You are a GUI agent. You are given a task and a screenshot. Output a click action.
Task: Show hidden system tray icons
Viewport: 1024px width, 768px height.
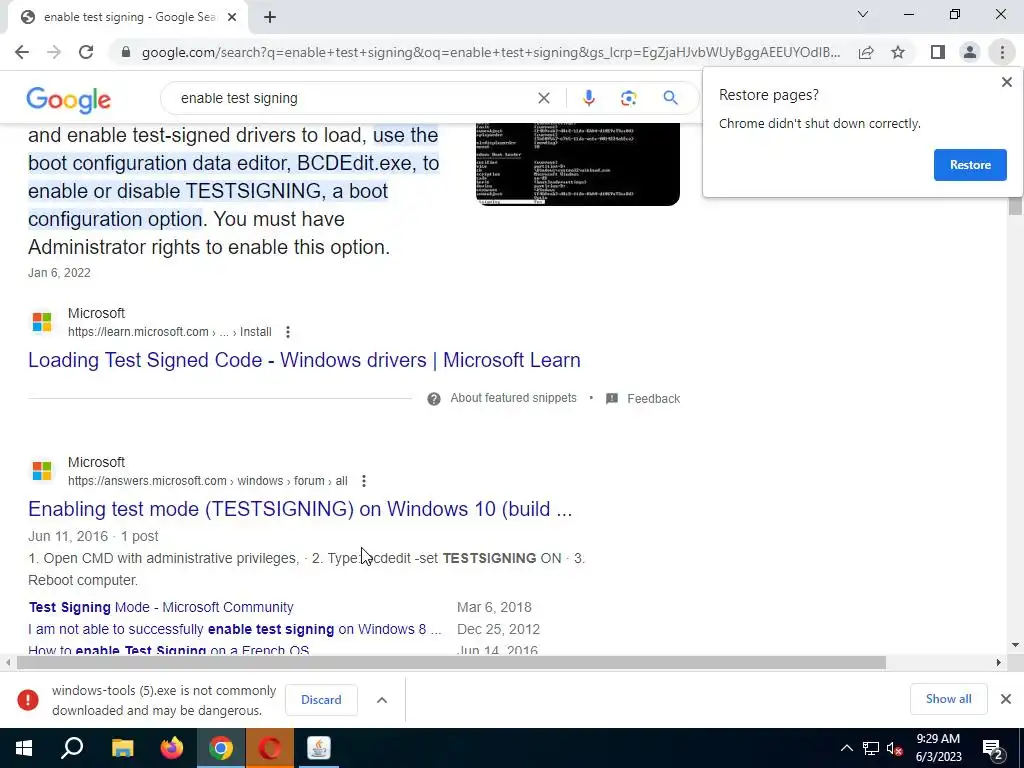point(846,748)
